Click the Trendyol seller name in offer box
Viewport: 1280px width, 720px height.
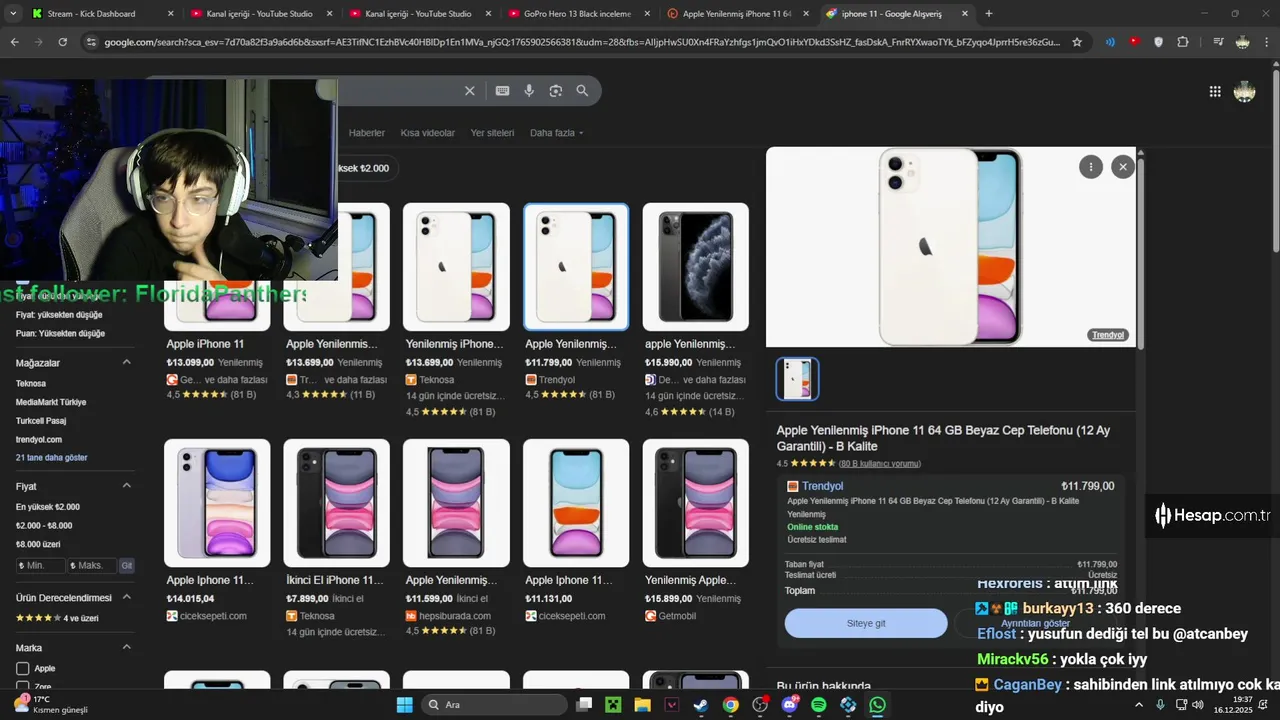coord(822,486)
